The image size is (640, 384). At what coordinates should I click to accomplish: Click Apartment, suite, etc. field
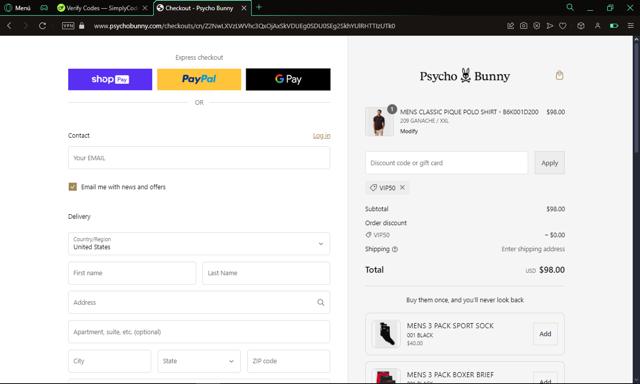tap(199, 332)
